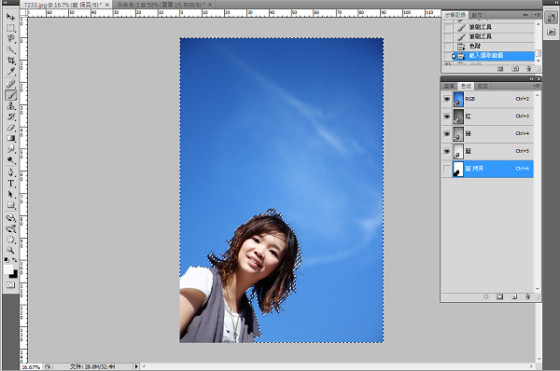The height and width of the screenshot is (371, 560).
Task: Create new document from current state
Action: click(x=500, y=69)
